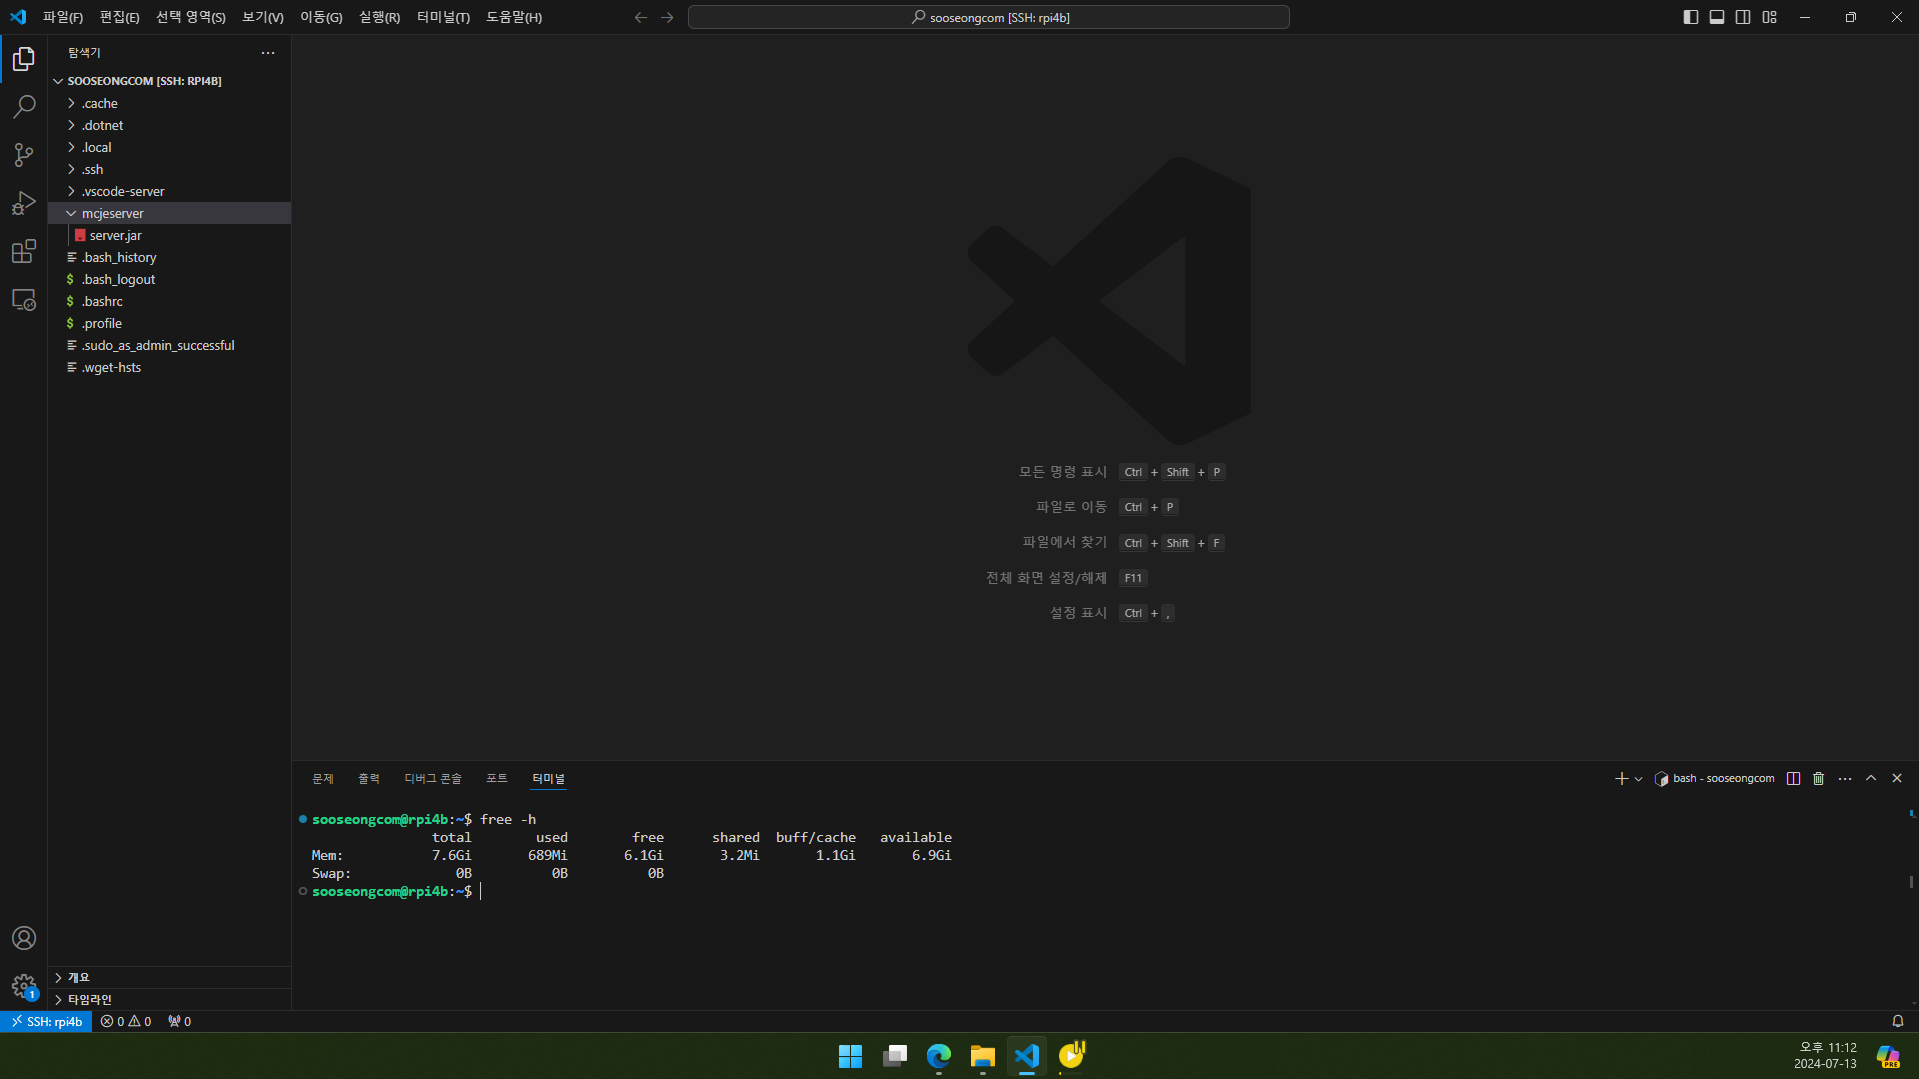Open the .bash_history file
The image size is (1919, 1079).
[x=169, y=257]
